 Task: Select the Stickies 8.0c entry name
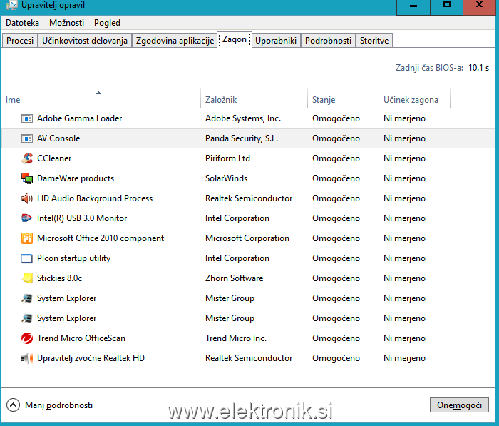coord(59,278)
